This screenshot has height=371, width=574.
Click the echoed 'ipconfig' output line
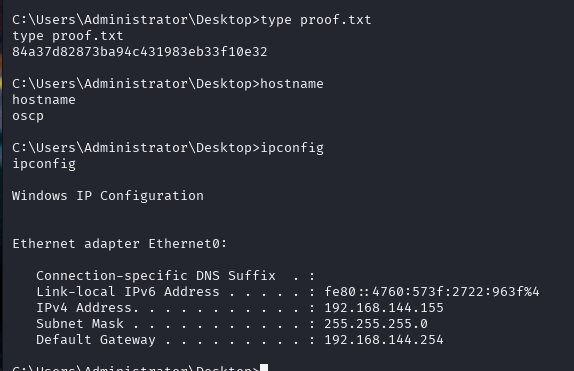point(44,164)
